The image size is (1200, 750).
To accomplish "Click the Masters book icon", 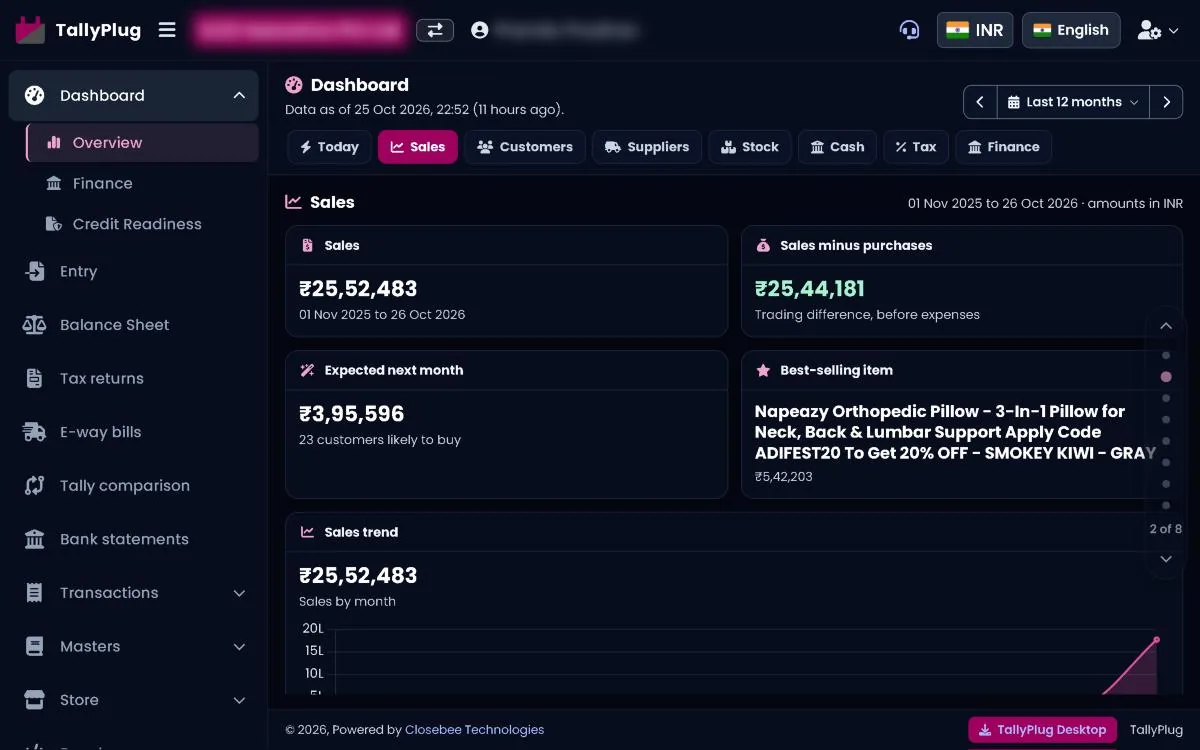I will tap(35, 647).
